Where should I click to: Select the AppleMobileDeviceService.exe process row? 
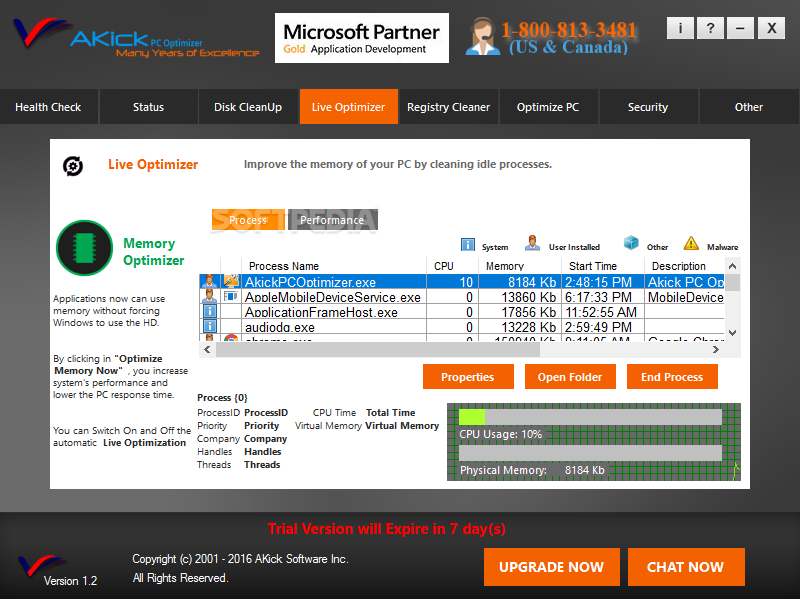point(462,297)
